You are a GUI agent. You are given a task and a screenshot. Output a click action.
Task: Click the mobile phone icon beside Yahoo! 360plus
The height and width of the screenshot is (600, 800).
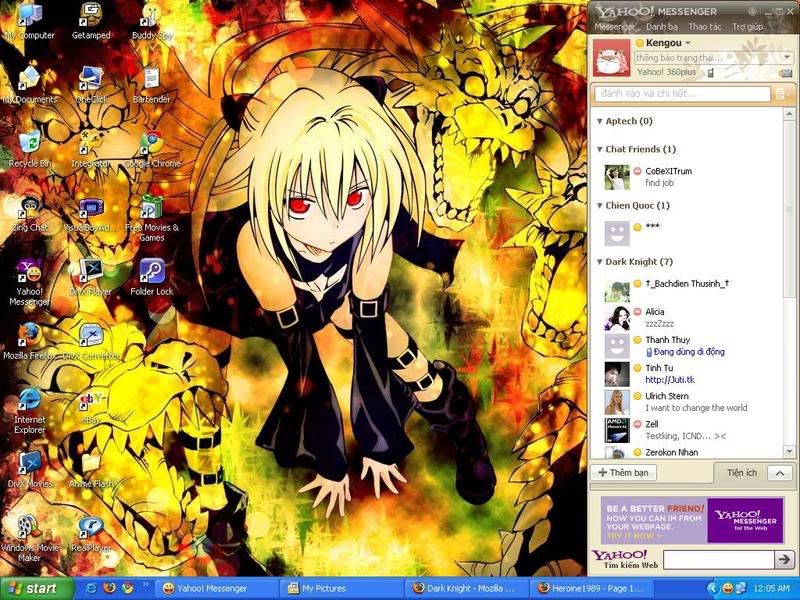coord(711,72)
